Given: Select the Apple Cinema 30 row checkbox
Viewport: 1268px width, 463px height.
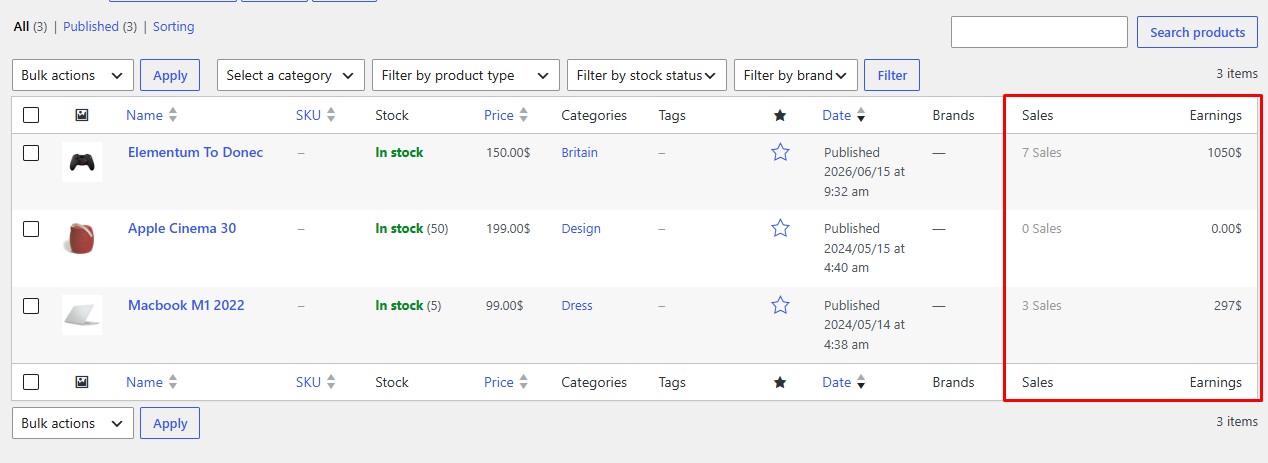Looking at the screenshot, I should click(x=31, y=229).
